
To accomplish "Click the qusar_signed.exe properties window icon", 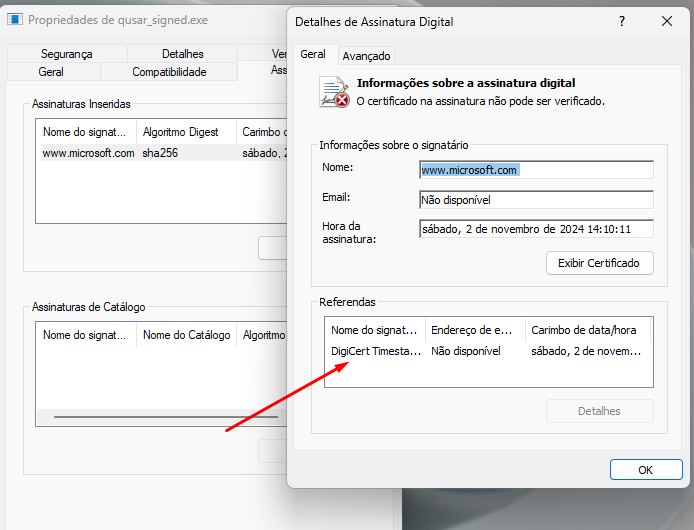I will click(x=15, y=19).
